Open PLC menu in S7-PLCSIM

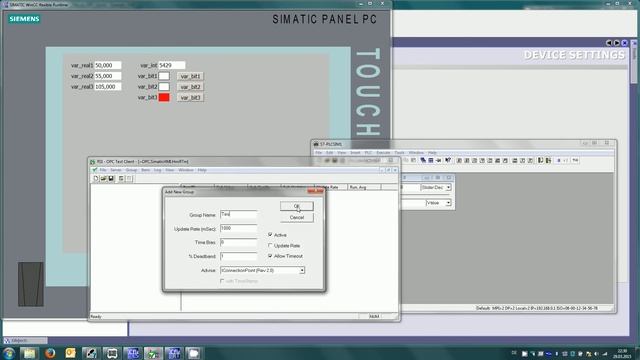point(368,153)
